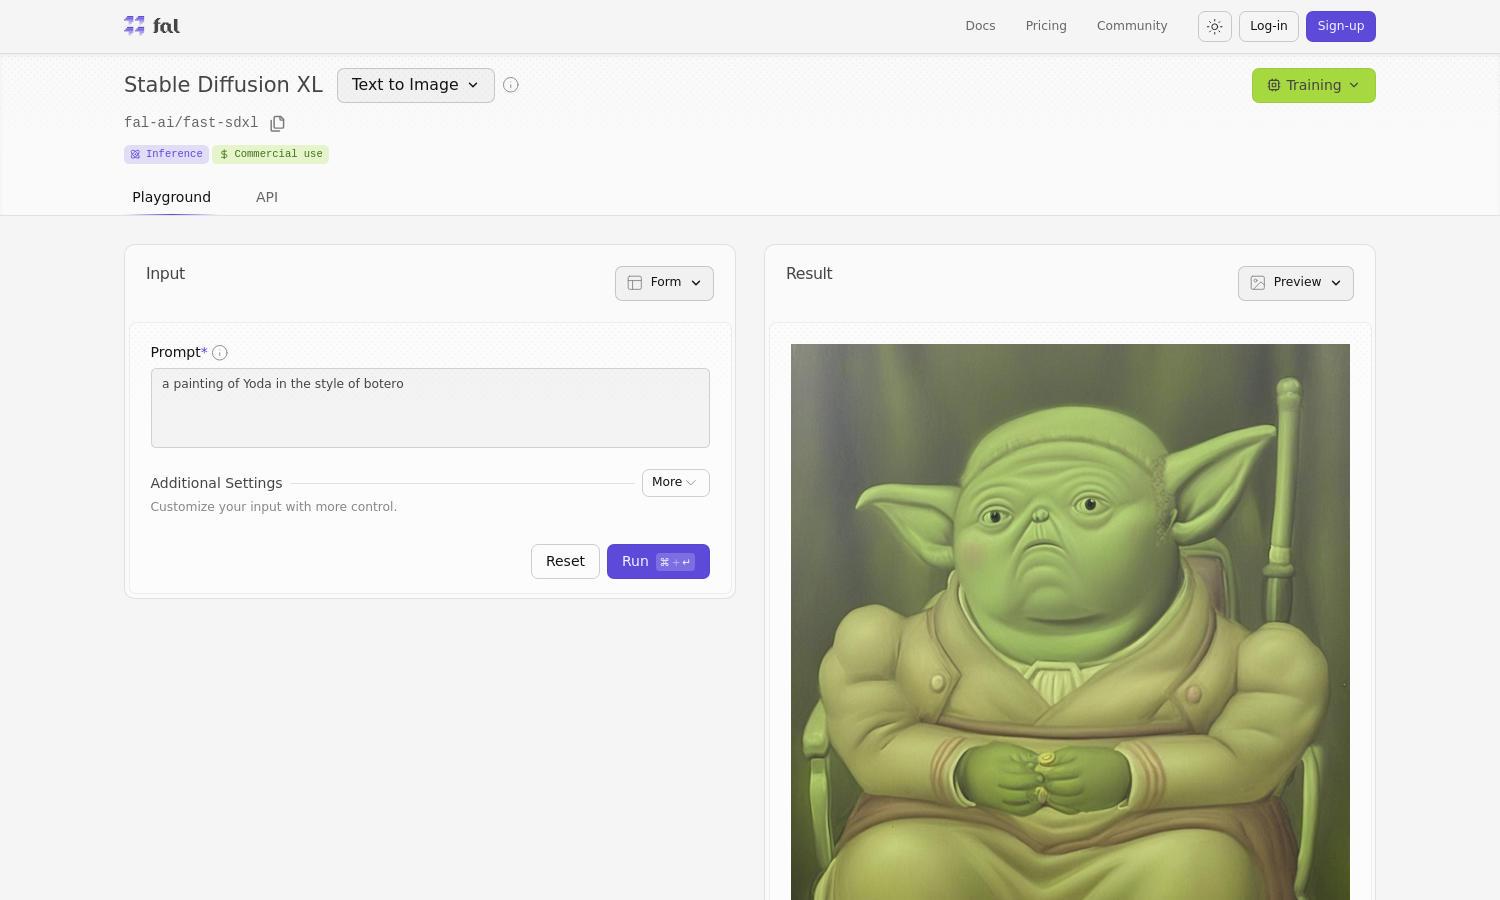Click the Sign-up button
Image resolution: width=1500 pixels, height=900 pixels.
1341,26
